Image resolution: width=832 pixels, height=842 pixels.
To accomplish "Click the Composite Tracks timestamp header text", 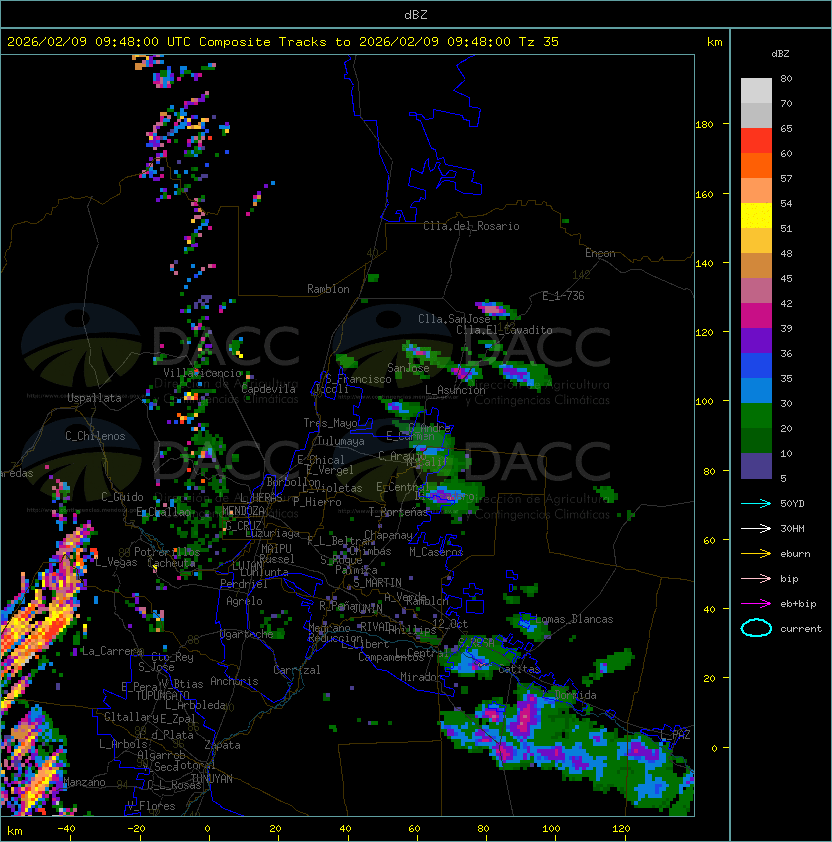I will pos(283,42).
